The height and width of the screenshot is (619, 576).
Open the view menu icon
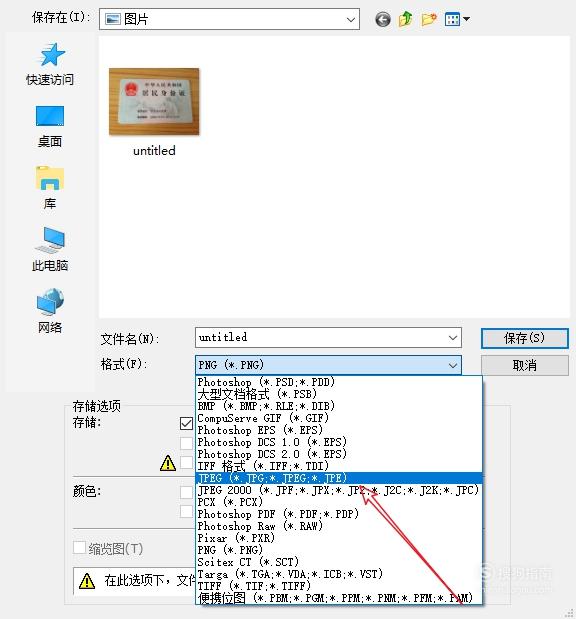(x=457, y=19)
